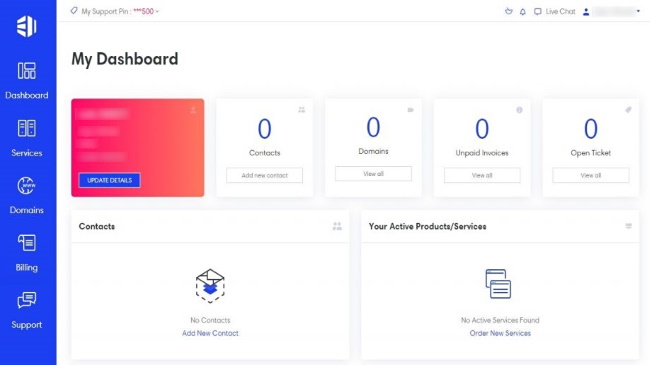650x365 pixels.
Task: Go to Support in the sidebar menu
Action: tap(27, 325)
